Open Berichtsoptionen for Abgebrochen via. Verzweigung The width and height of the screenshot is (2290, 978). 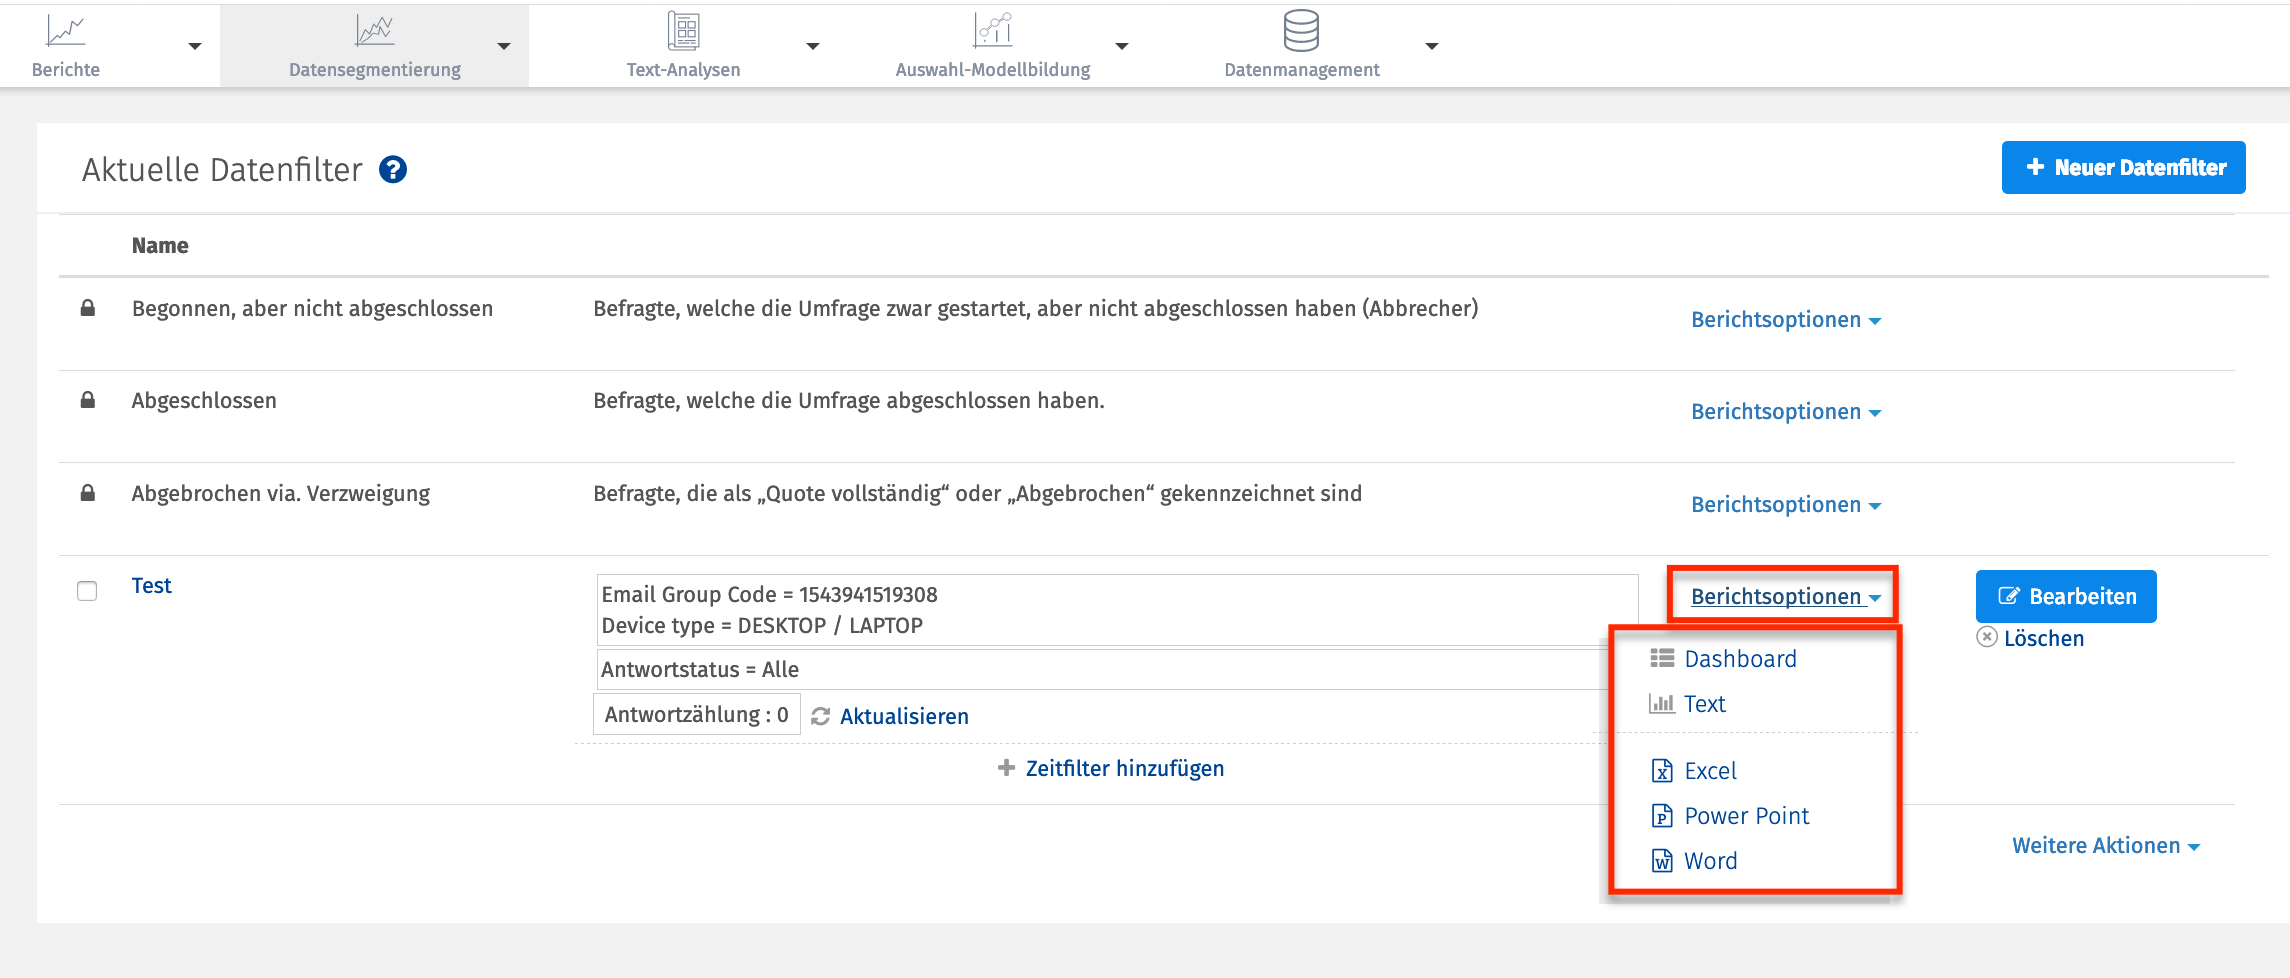pyautogui.click(x=1786, y=505)
